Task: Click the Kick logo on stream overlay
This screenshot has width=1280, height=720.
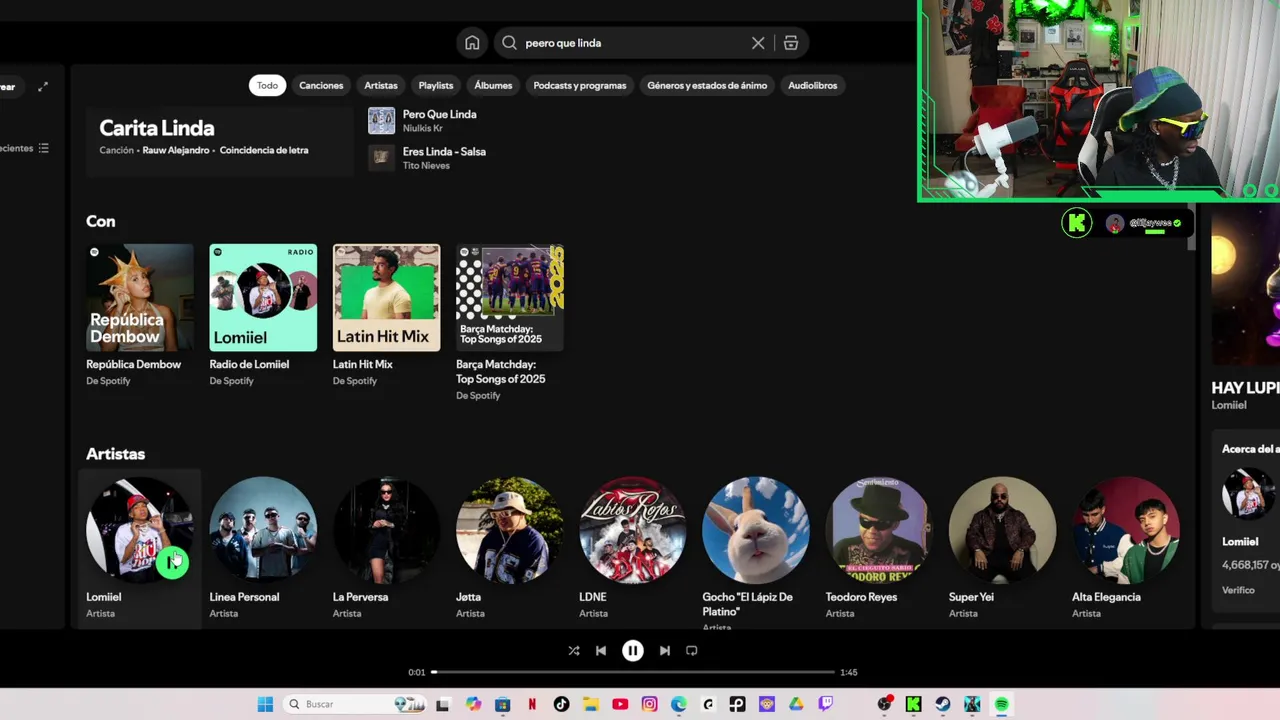Action: (1077, 223)
